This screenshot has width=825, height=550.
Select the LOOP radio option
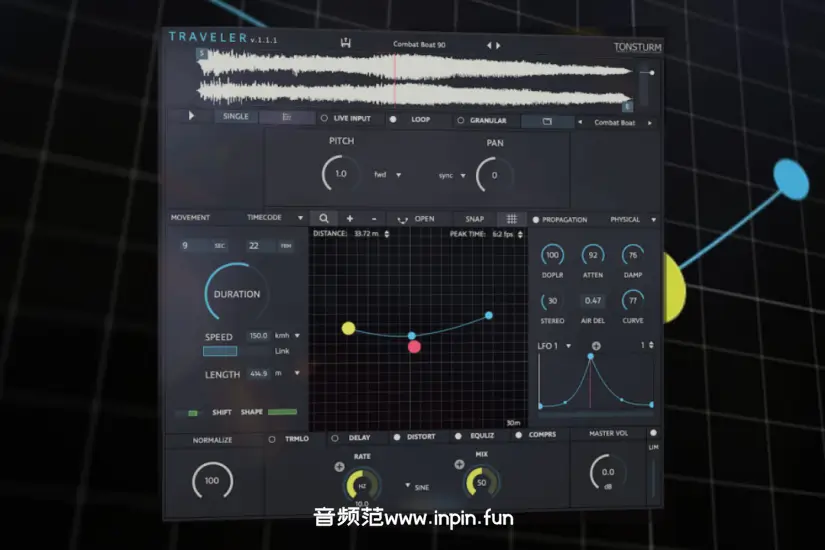(x=393, y=119)
